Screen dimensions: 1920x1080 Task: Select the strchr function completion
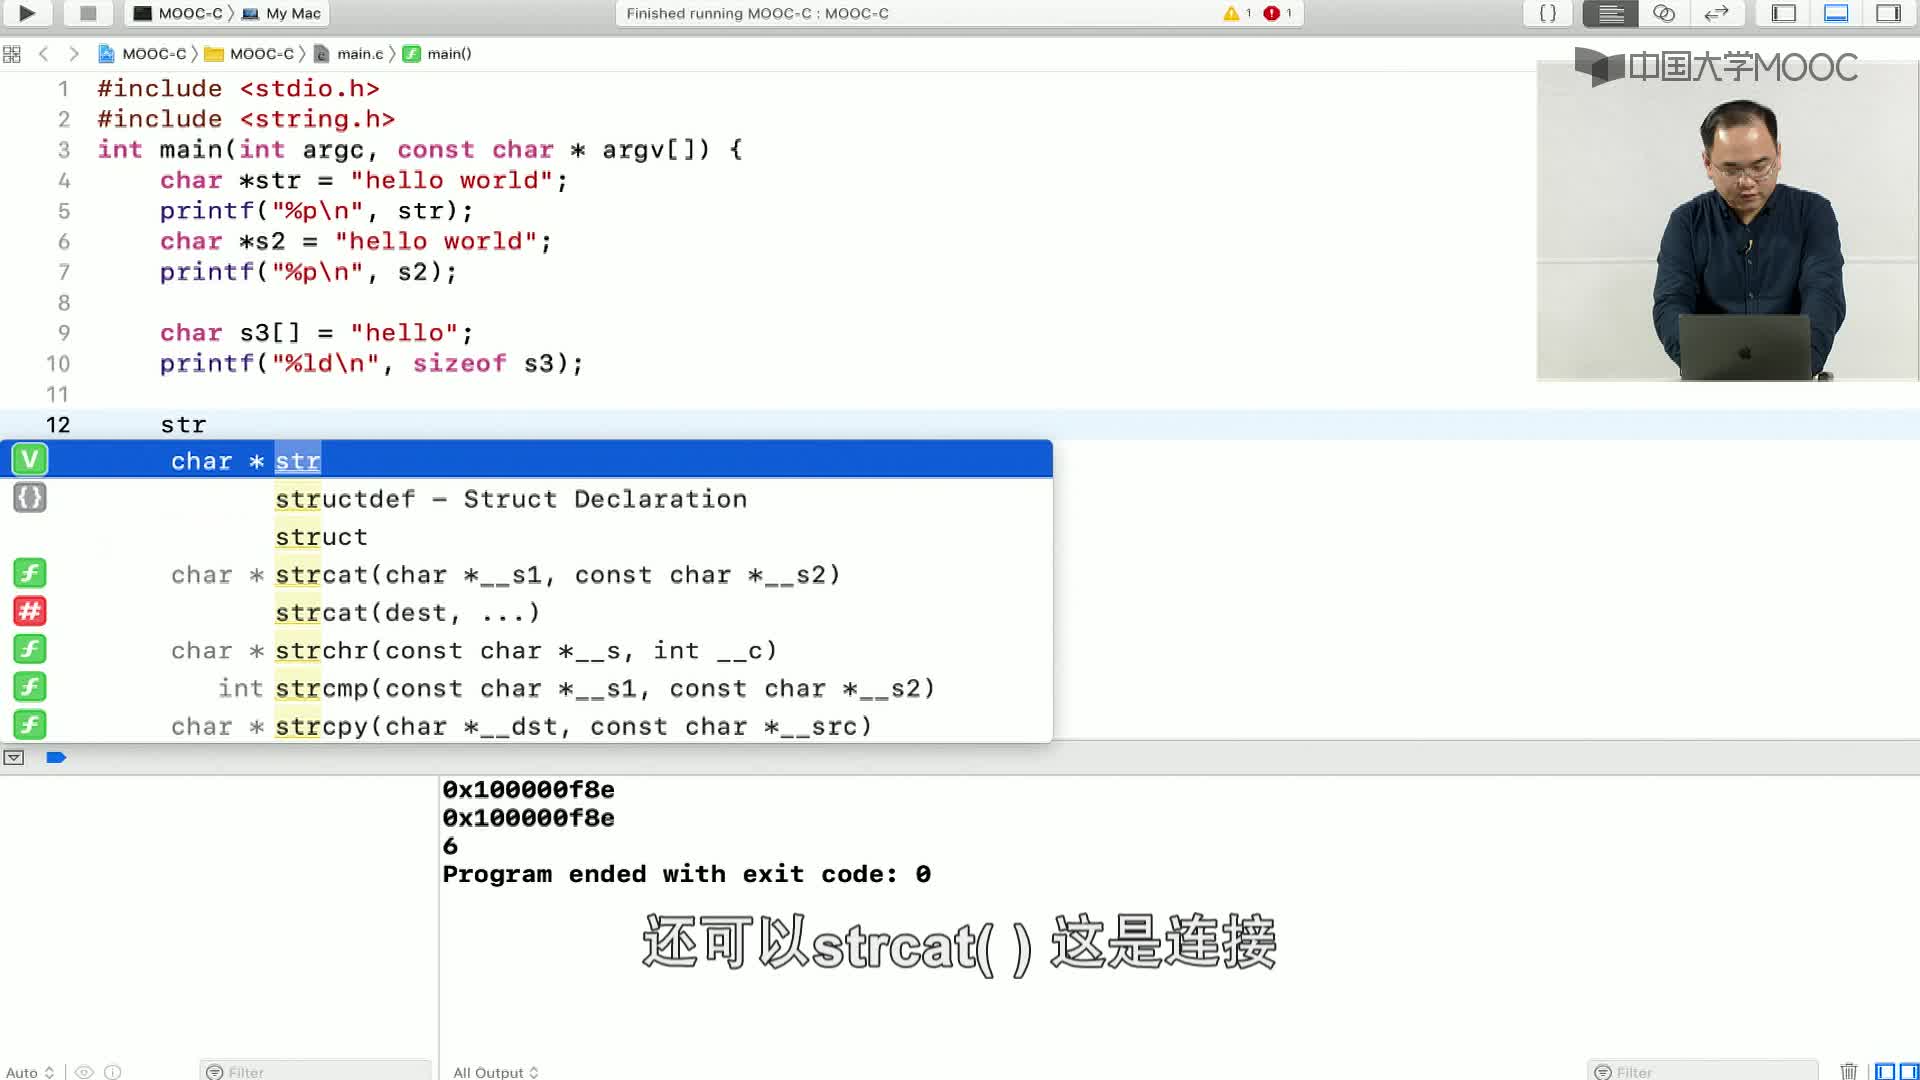(x=526, y=650)
